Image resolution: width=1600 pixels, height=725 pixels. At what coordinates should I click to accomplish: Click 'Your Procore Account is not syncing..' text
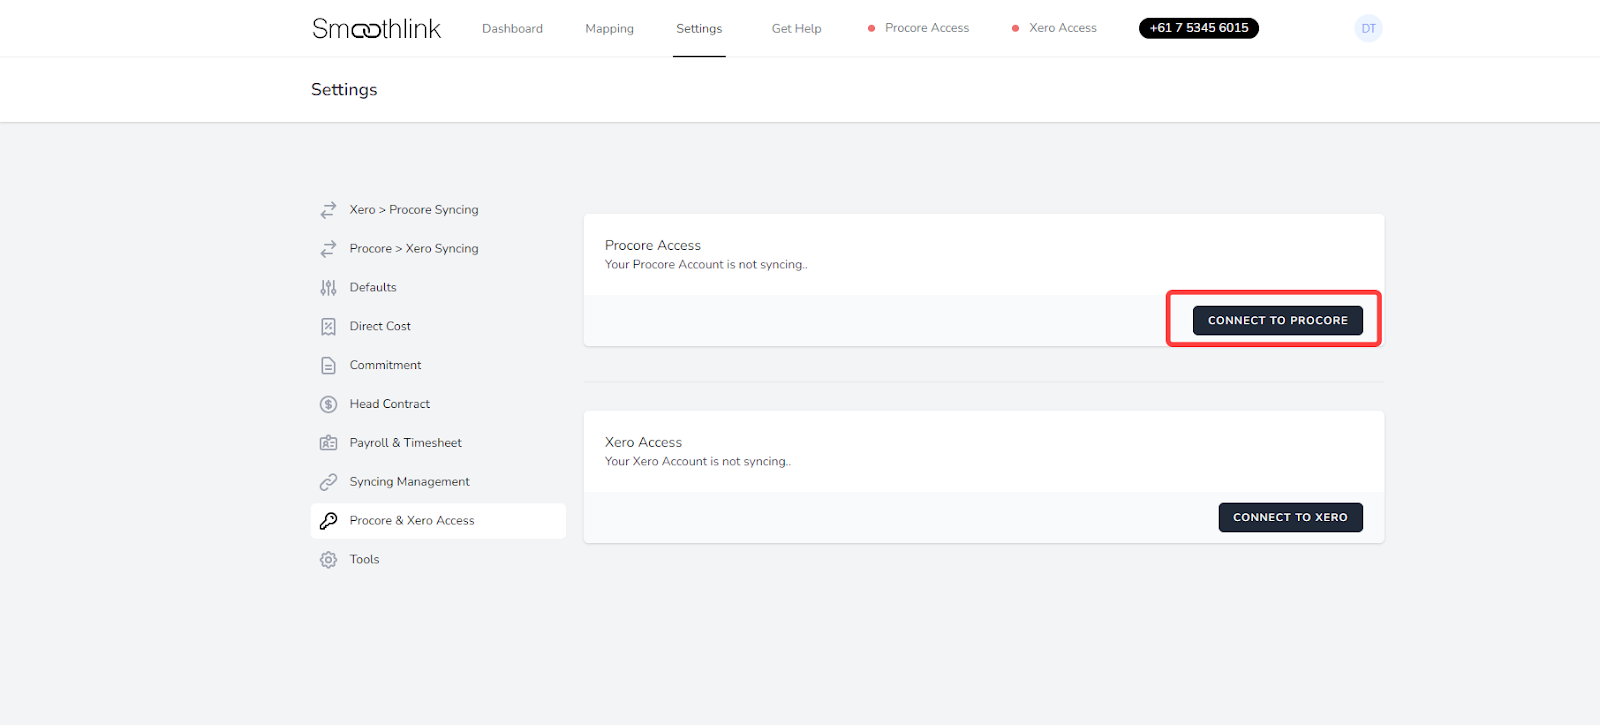coord(706,265)
